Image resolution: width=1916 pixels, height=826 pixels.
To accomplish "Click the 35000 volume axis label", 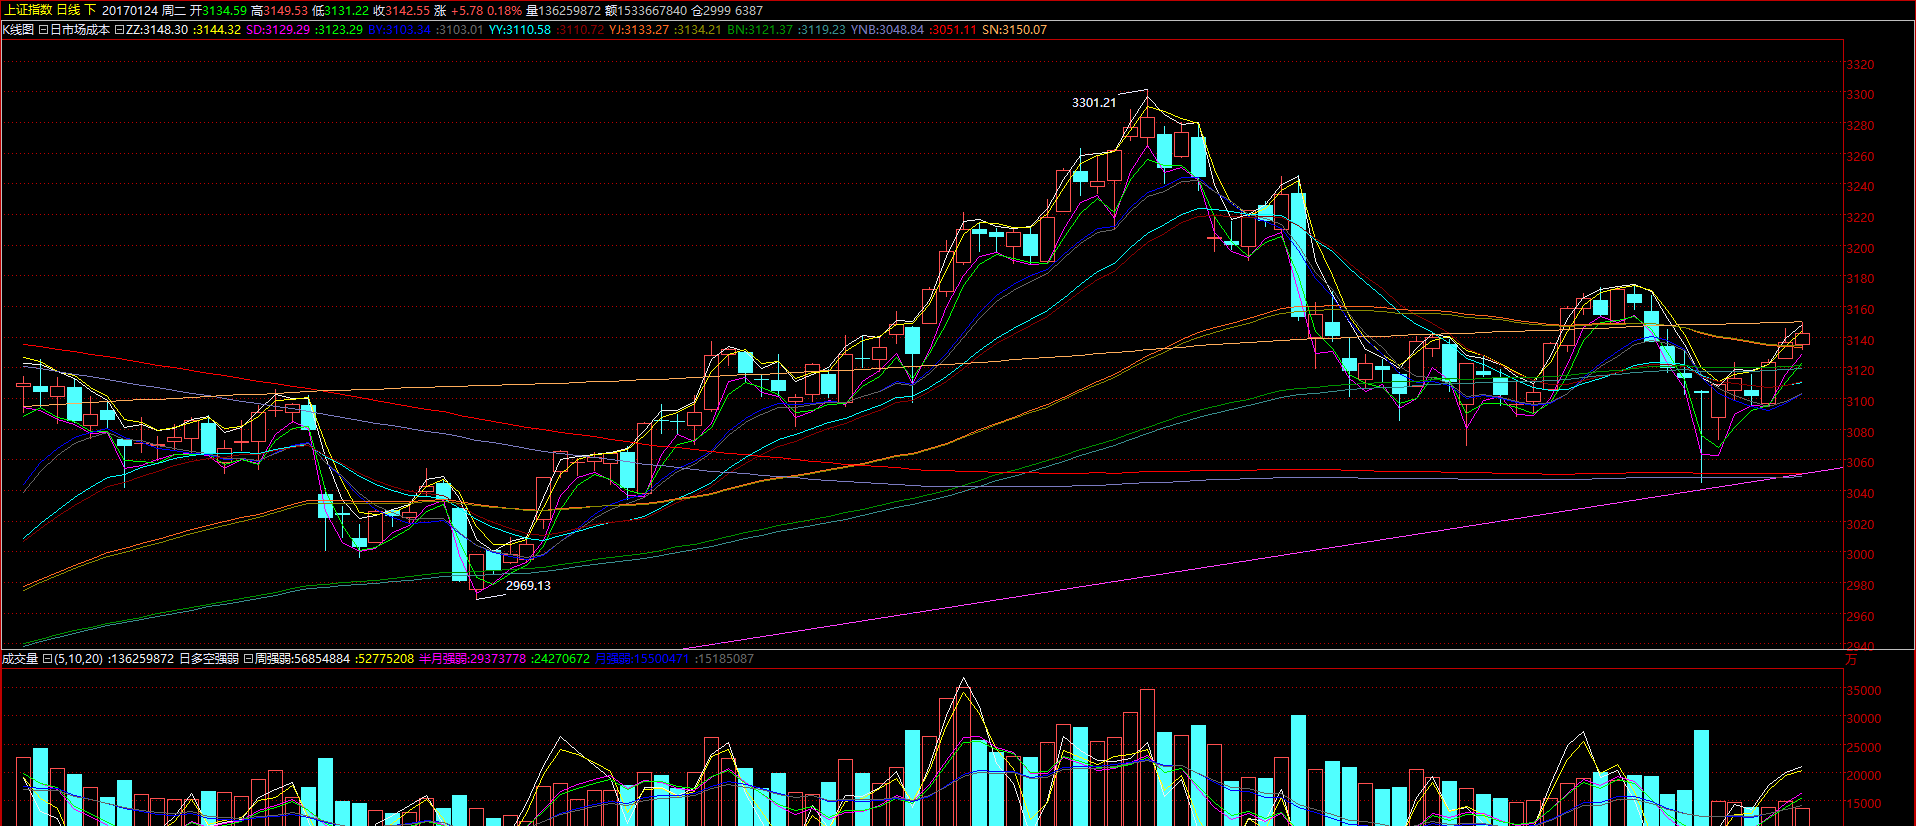I will click(x=1863, y=691).
